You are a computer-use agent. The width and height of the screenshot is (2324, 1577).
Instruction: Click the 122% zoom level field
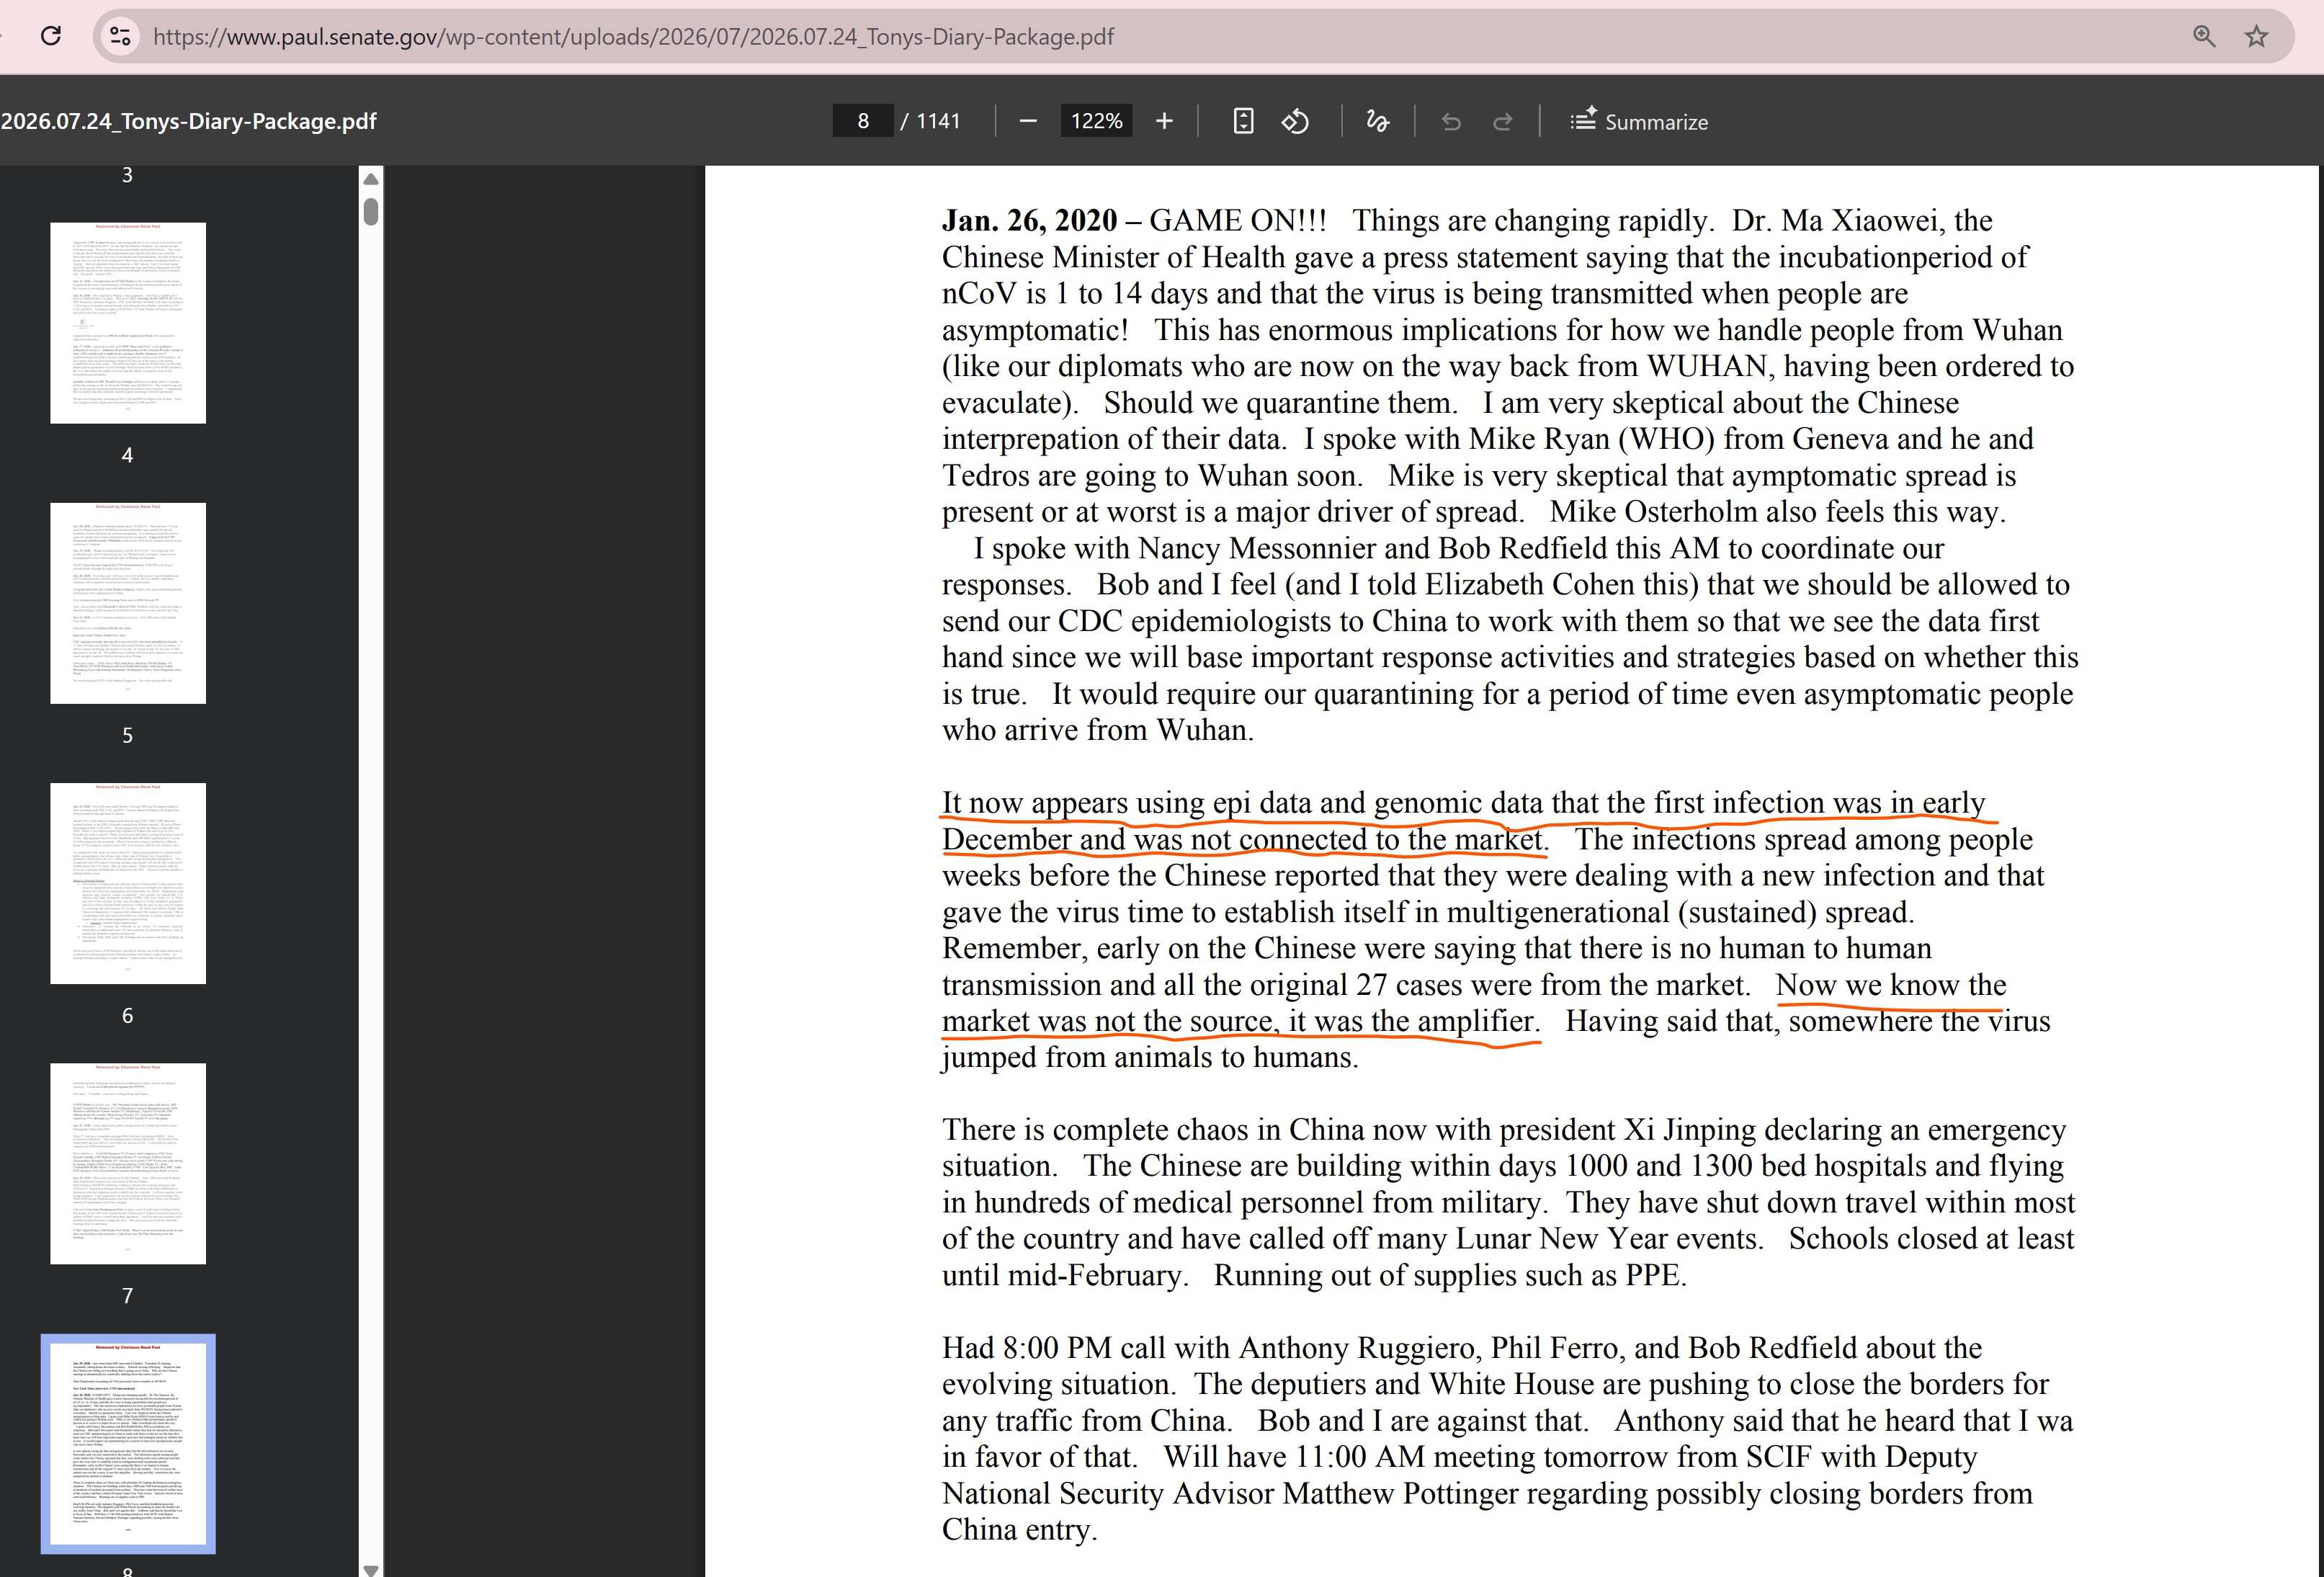coord(1096,121)
